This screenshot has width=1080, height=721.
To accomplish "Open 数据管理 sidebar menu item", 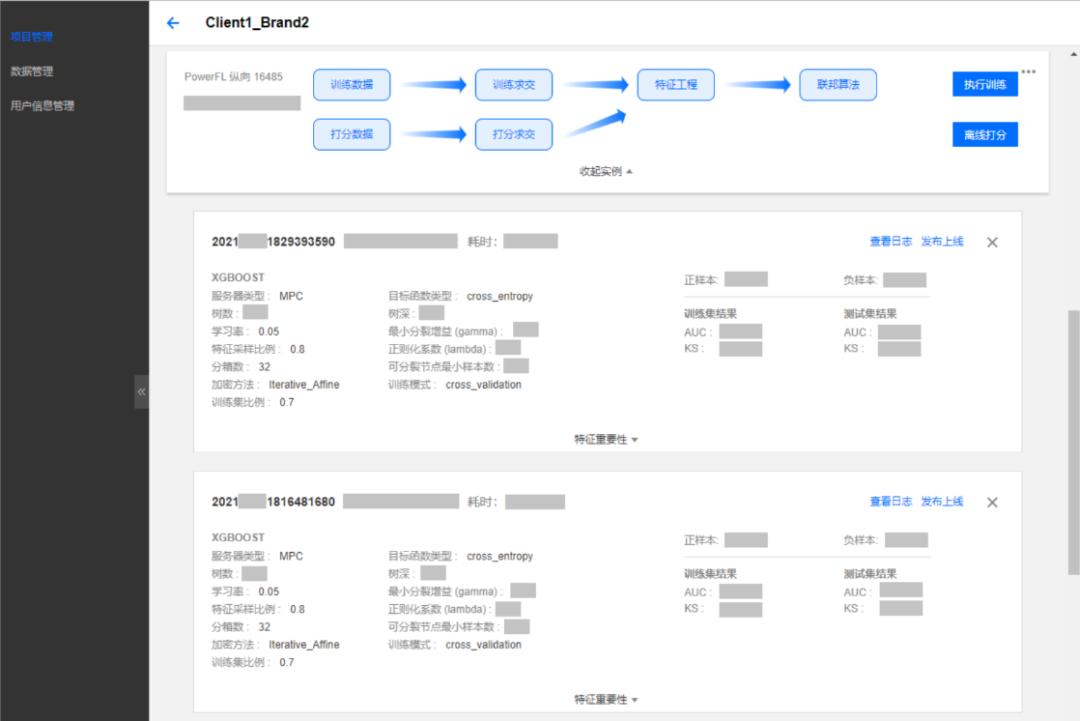I will tap(32, 71).
